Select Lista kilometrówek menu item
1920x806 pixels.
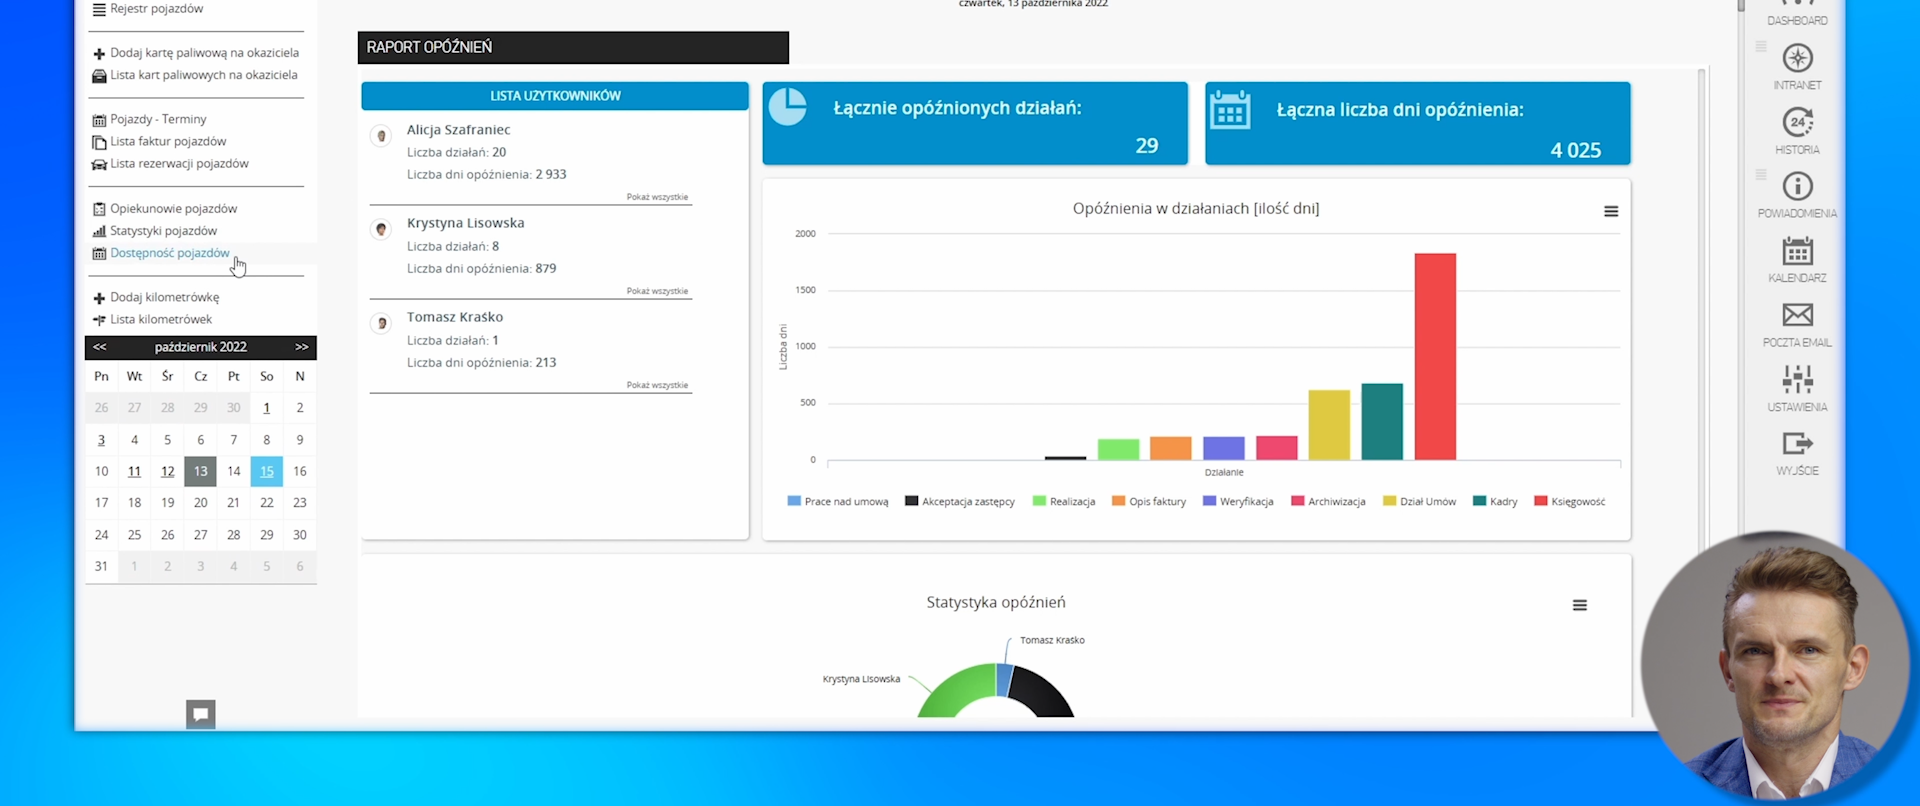160,320
